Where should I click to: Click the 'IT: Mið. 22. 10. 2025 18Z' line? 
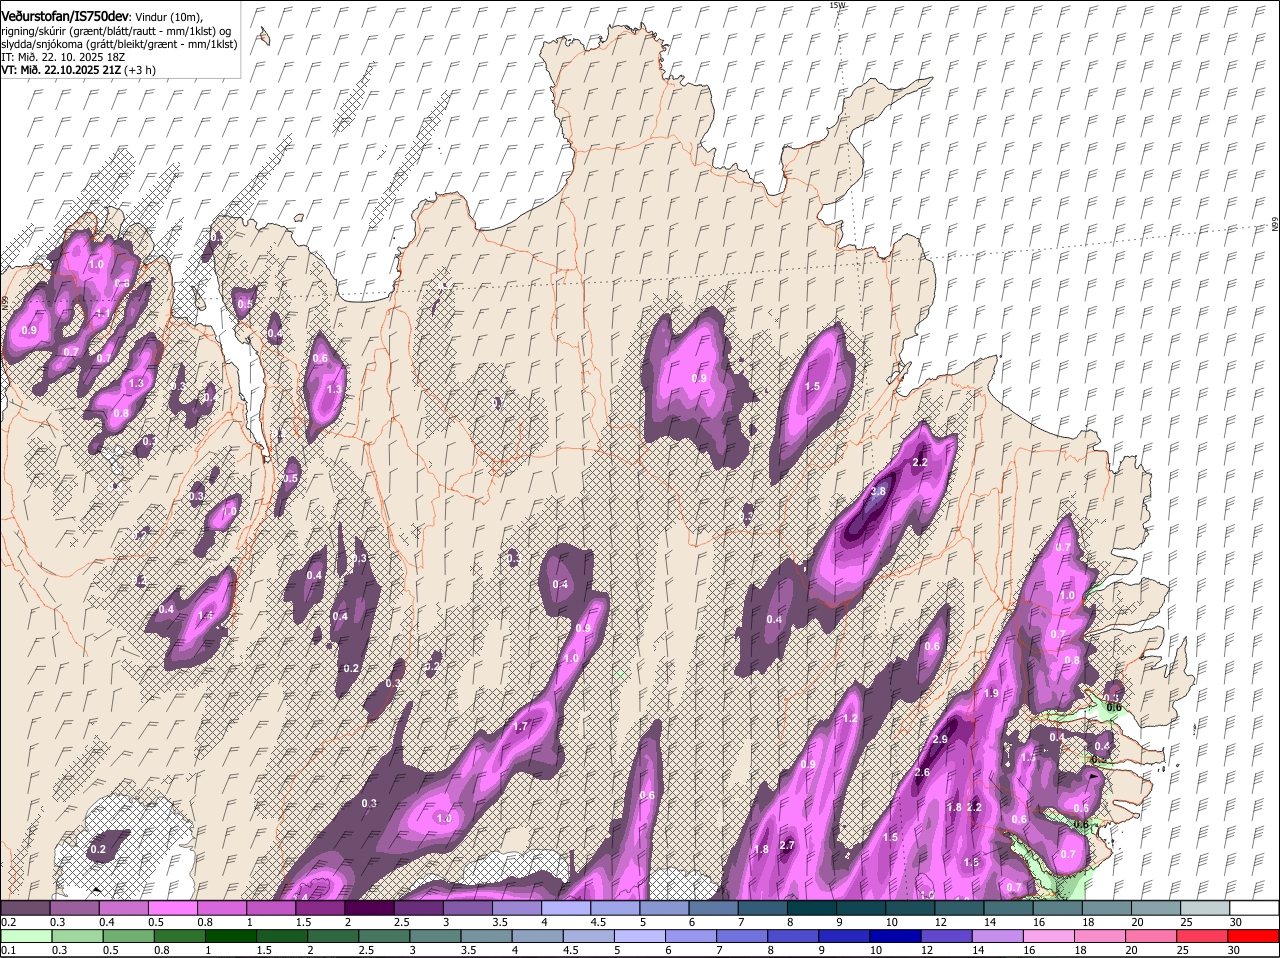point(63,57)
